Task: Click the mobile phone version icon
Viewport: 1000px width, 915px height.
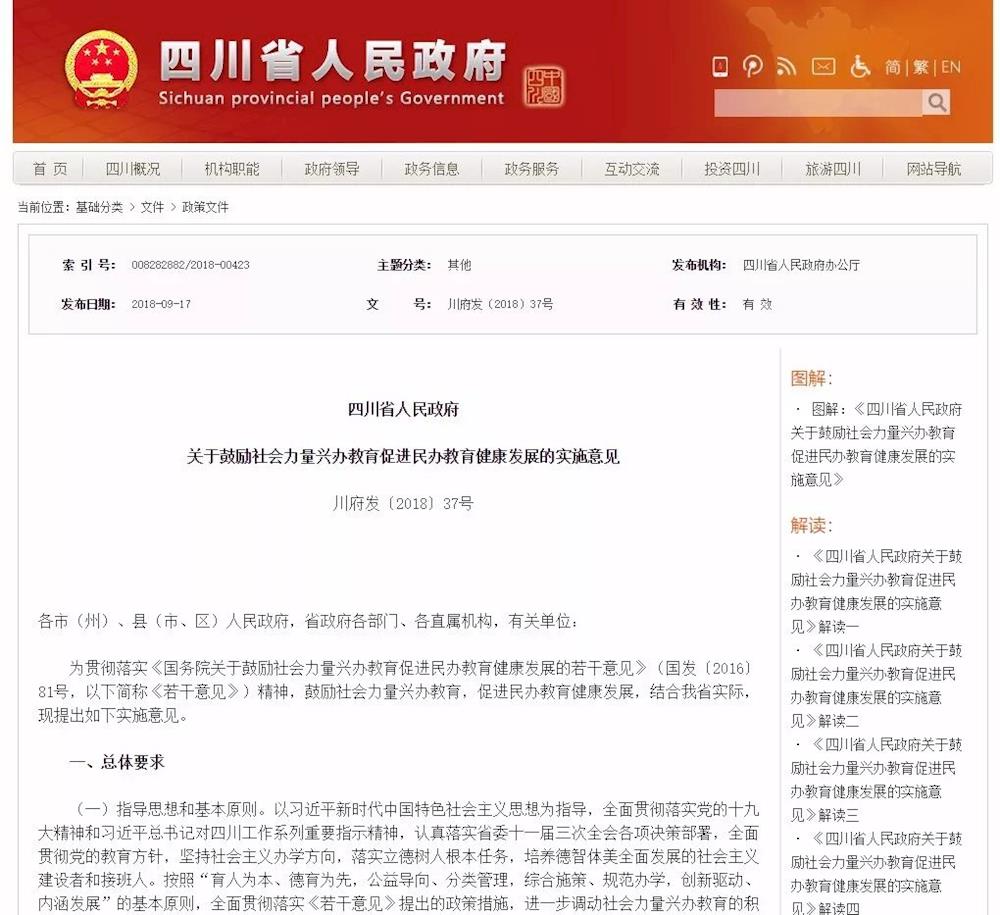Action: pos(720,67)
